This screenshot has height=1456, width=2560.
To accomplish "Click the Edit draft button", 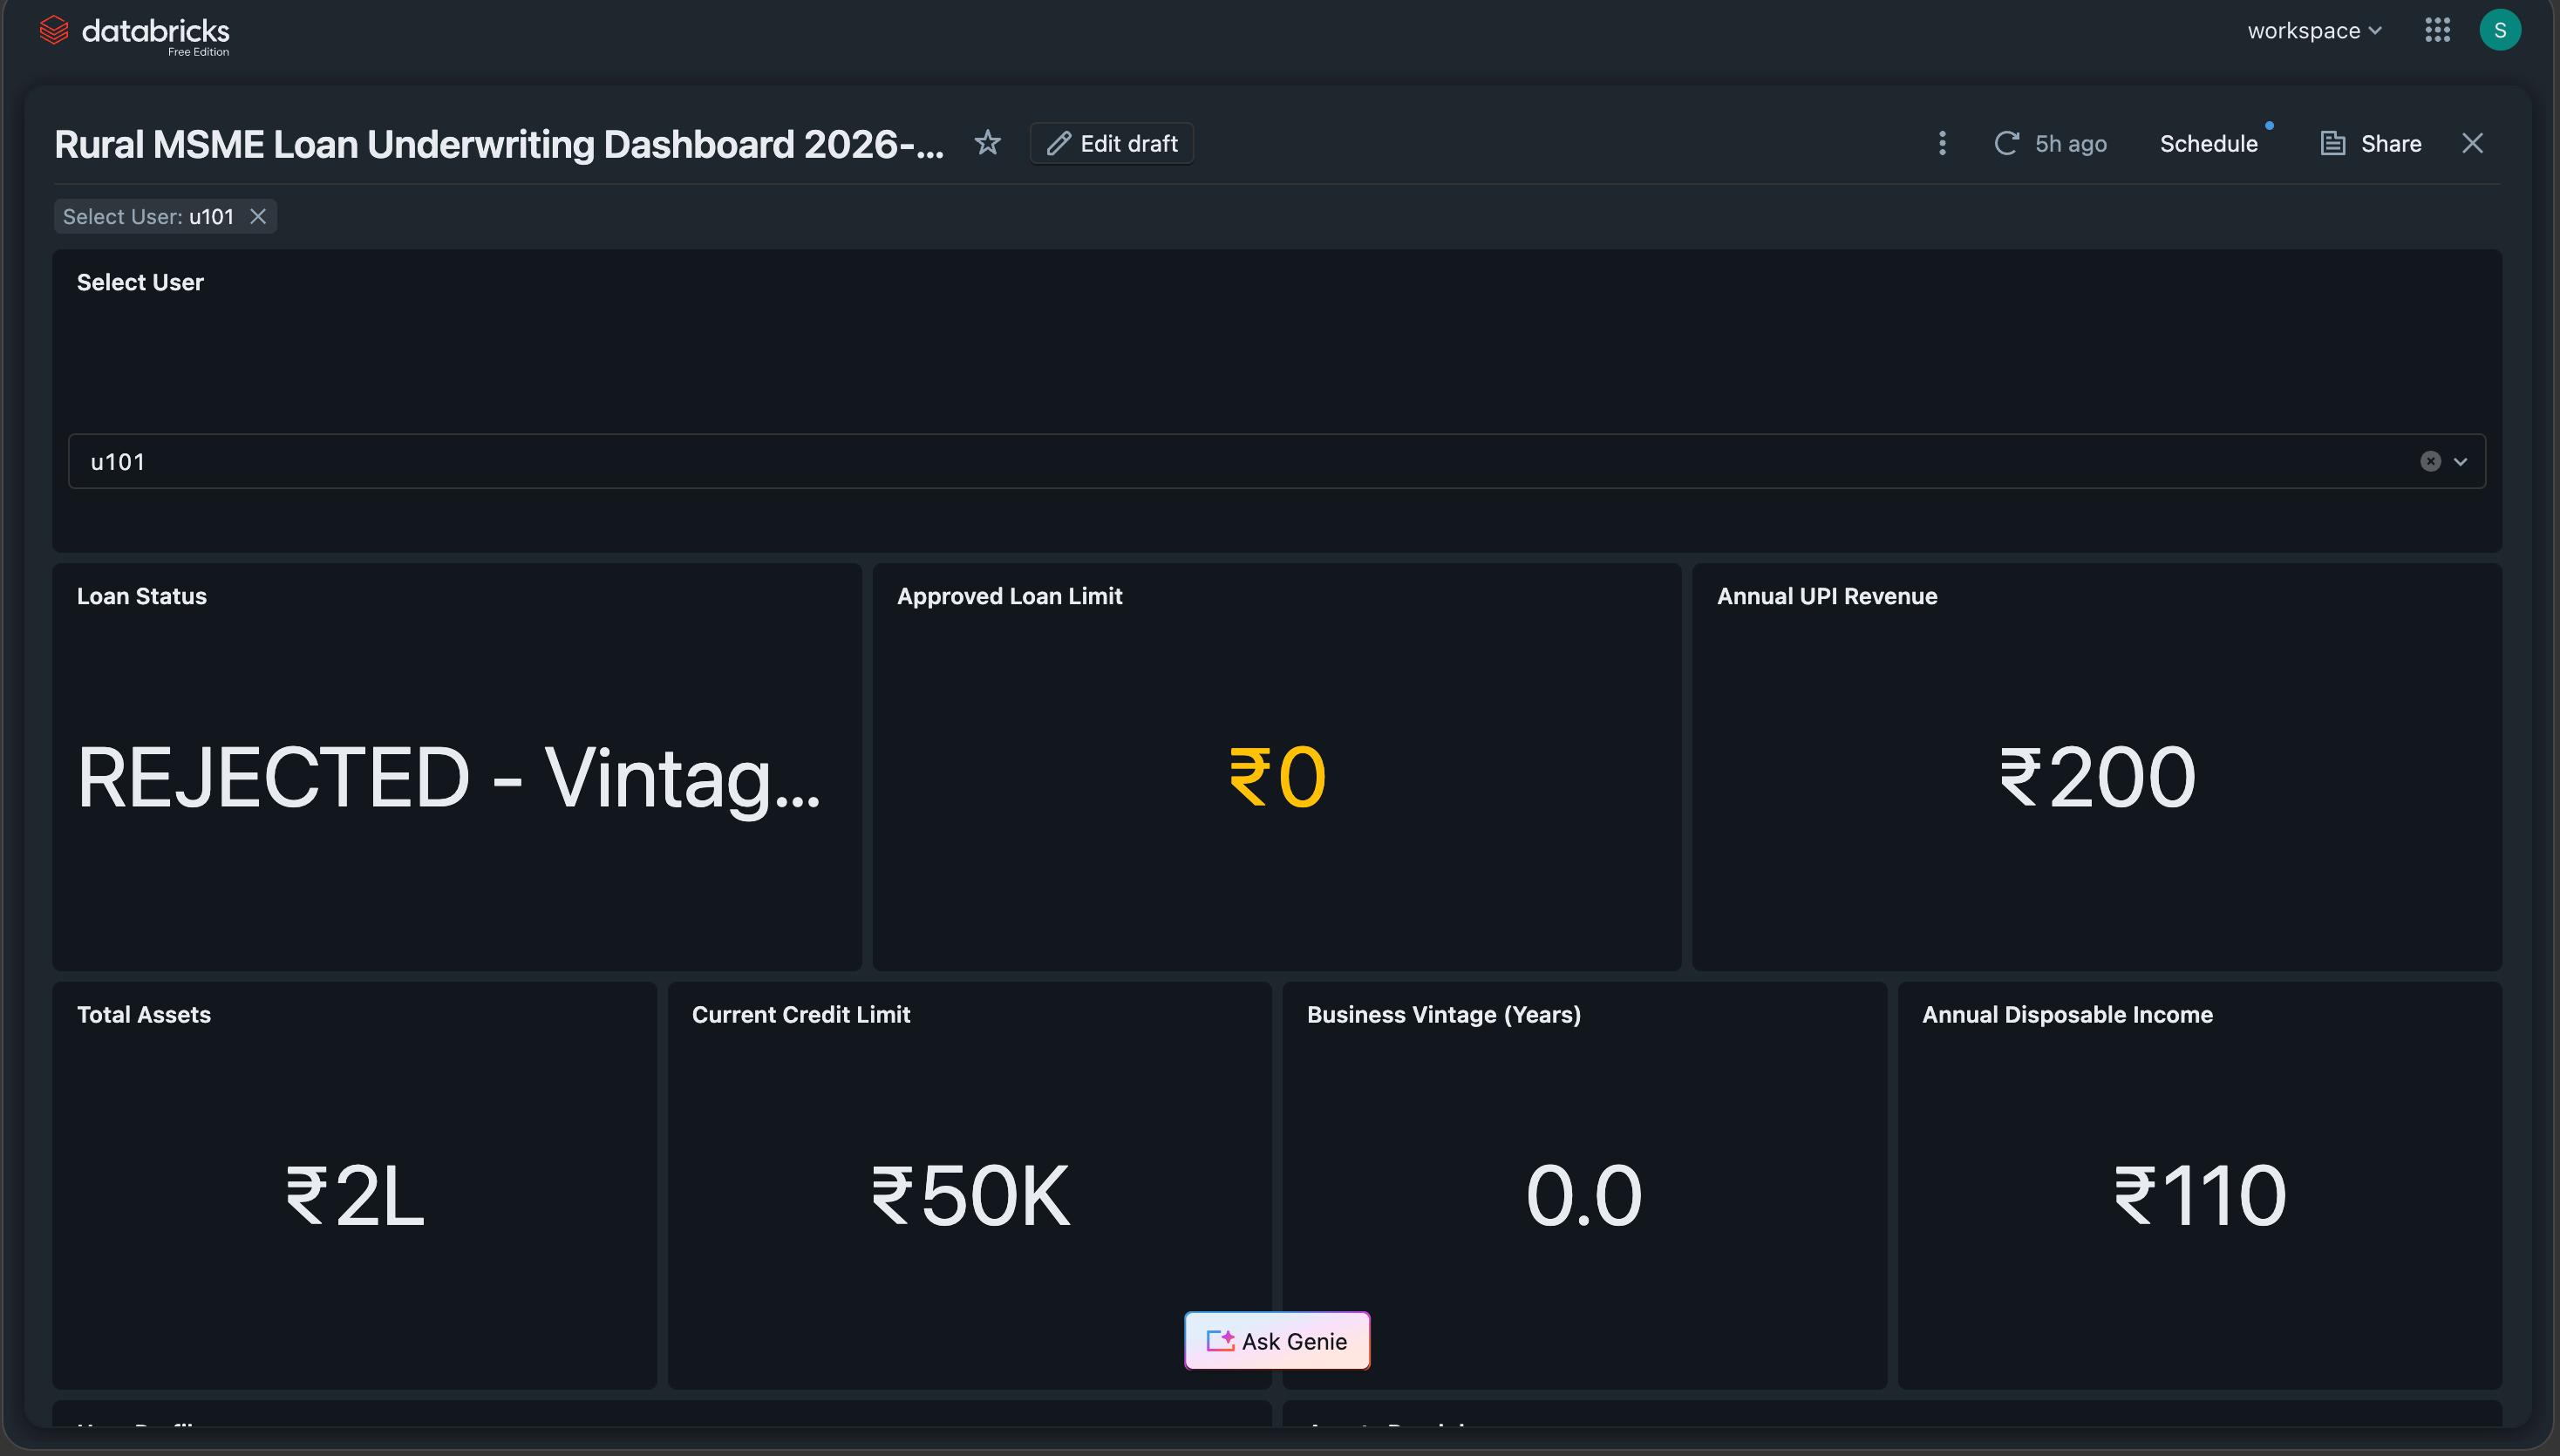I will coord(1111,143).
